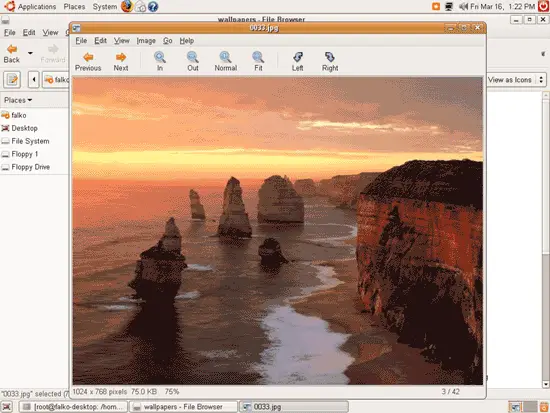
Task: Open the Places sidebar dropdown
Action: (x=18, y=100)
